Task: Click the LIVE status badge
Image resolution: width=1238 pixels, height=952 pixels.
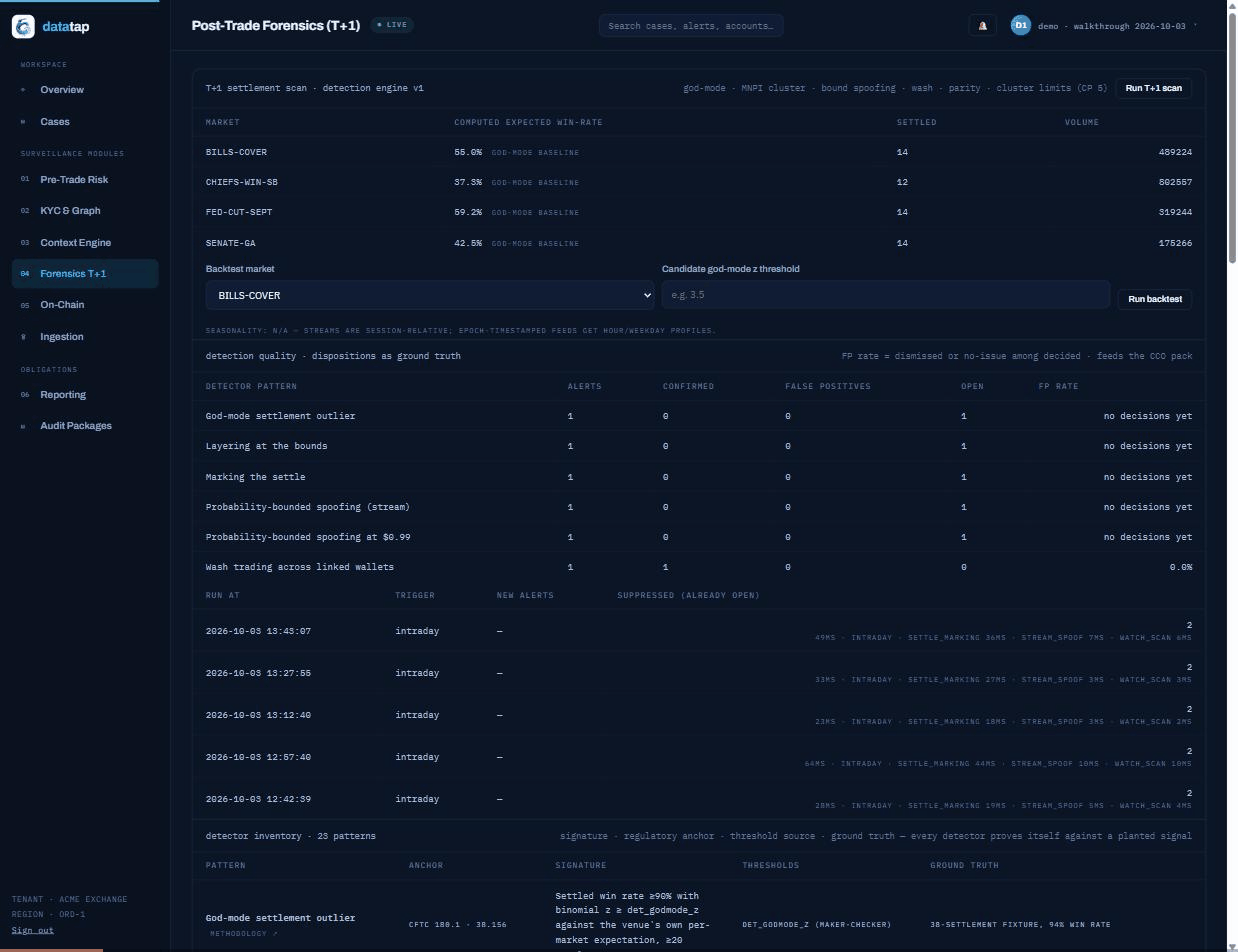Action: tap(392, 25)
